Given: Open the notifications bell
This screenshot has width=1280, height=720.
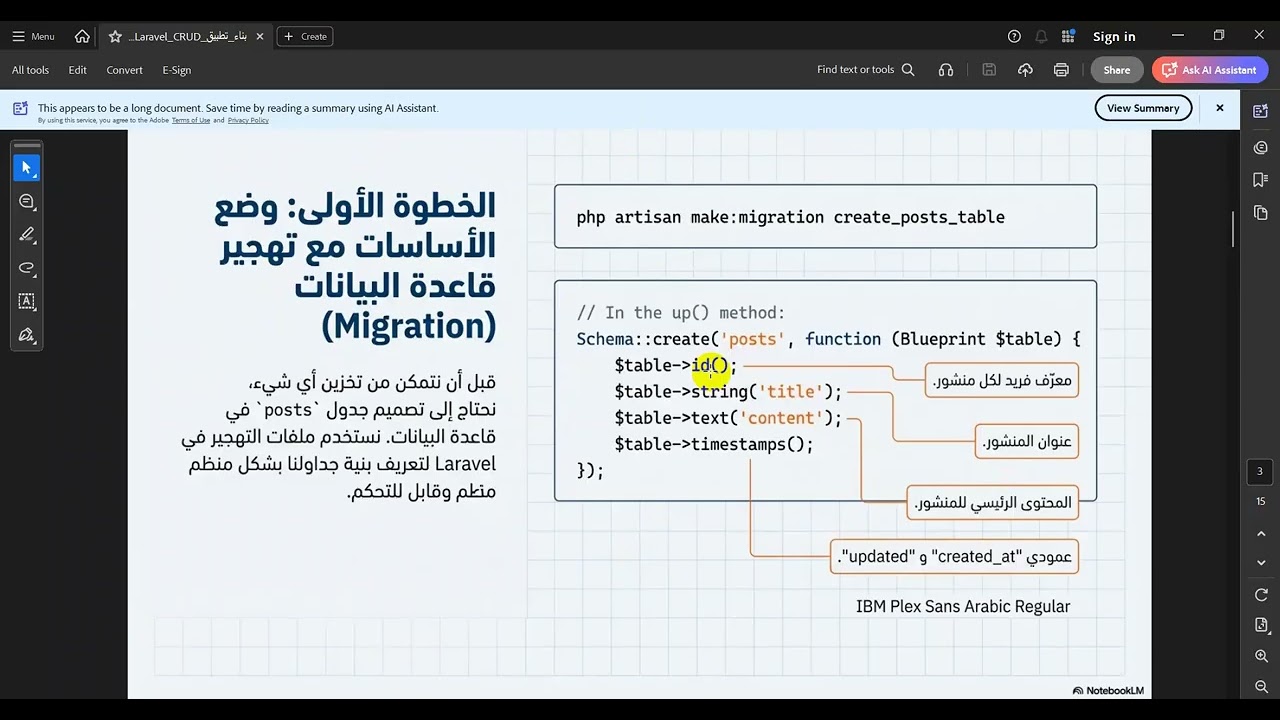Looking at the screenshot, I should 1041,36.
